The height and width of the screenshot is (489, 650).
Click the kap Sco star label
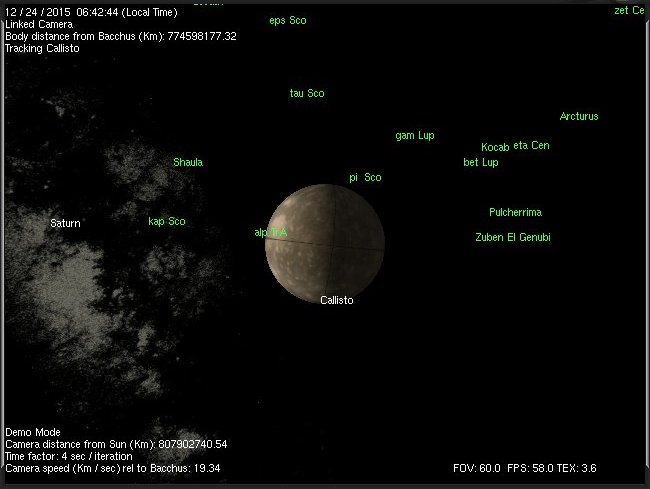click(x=167, y=221)
